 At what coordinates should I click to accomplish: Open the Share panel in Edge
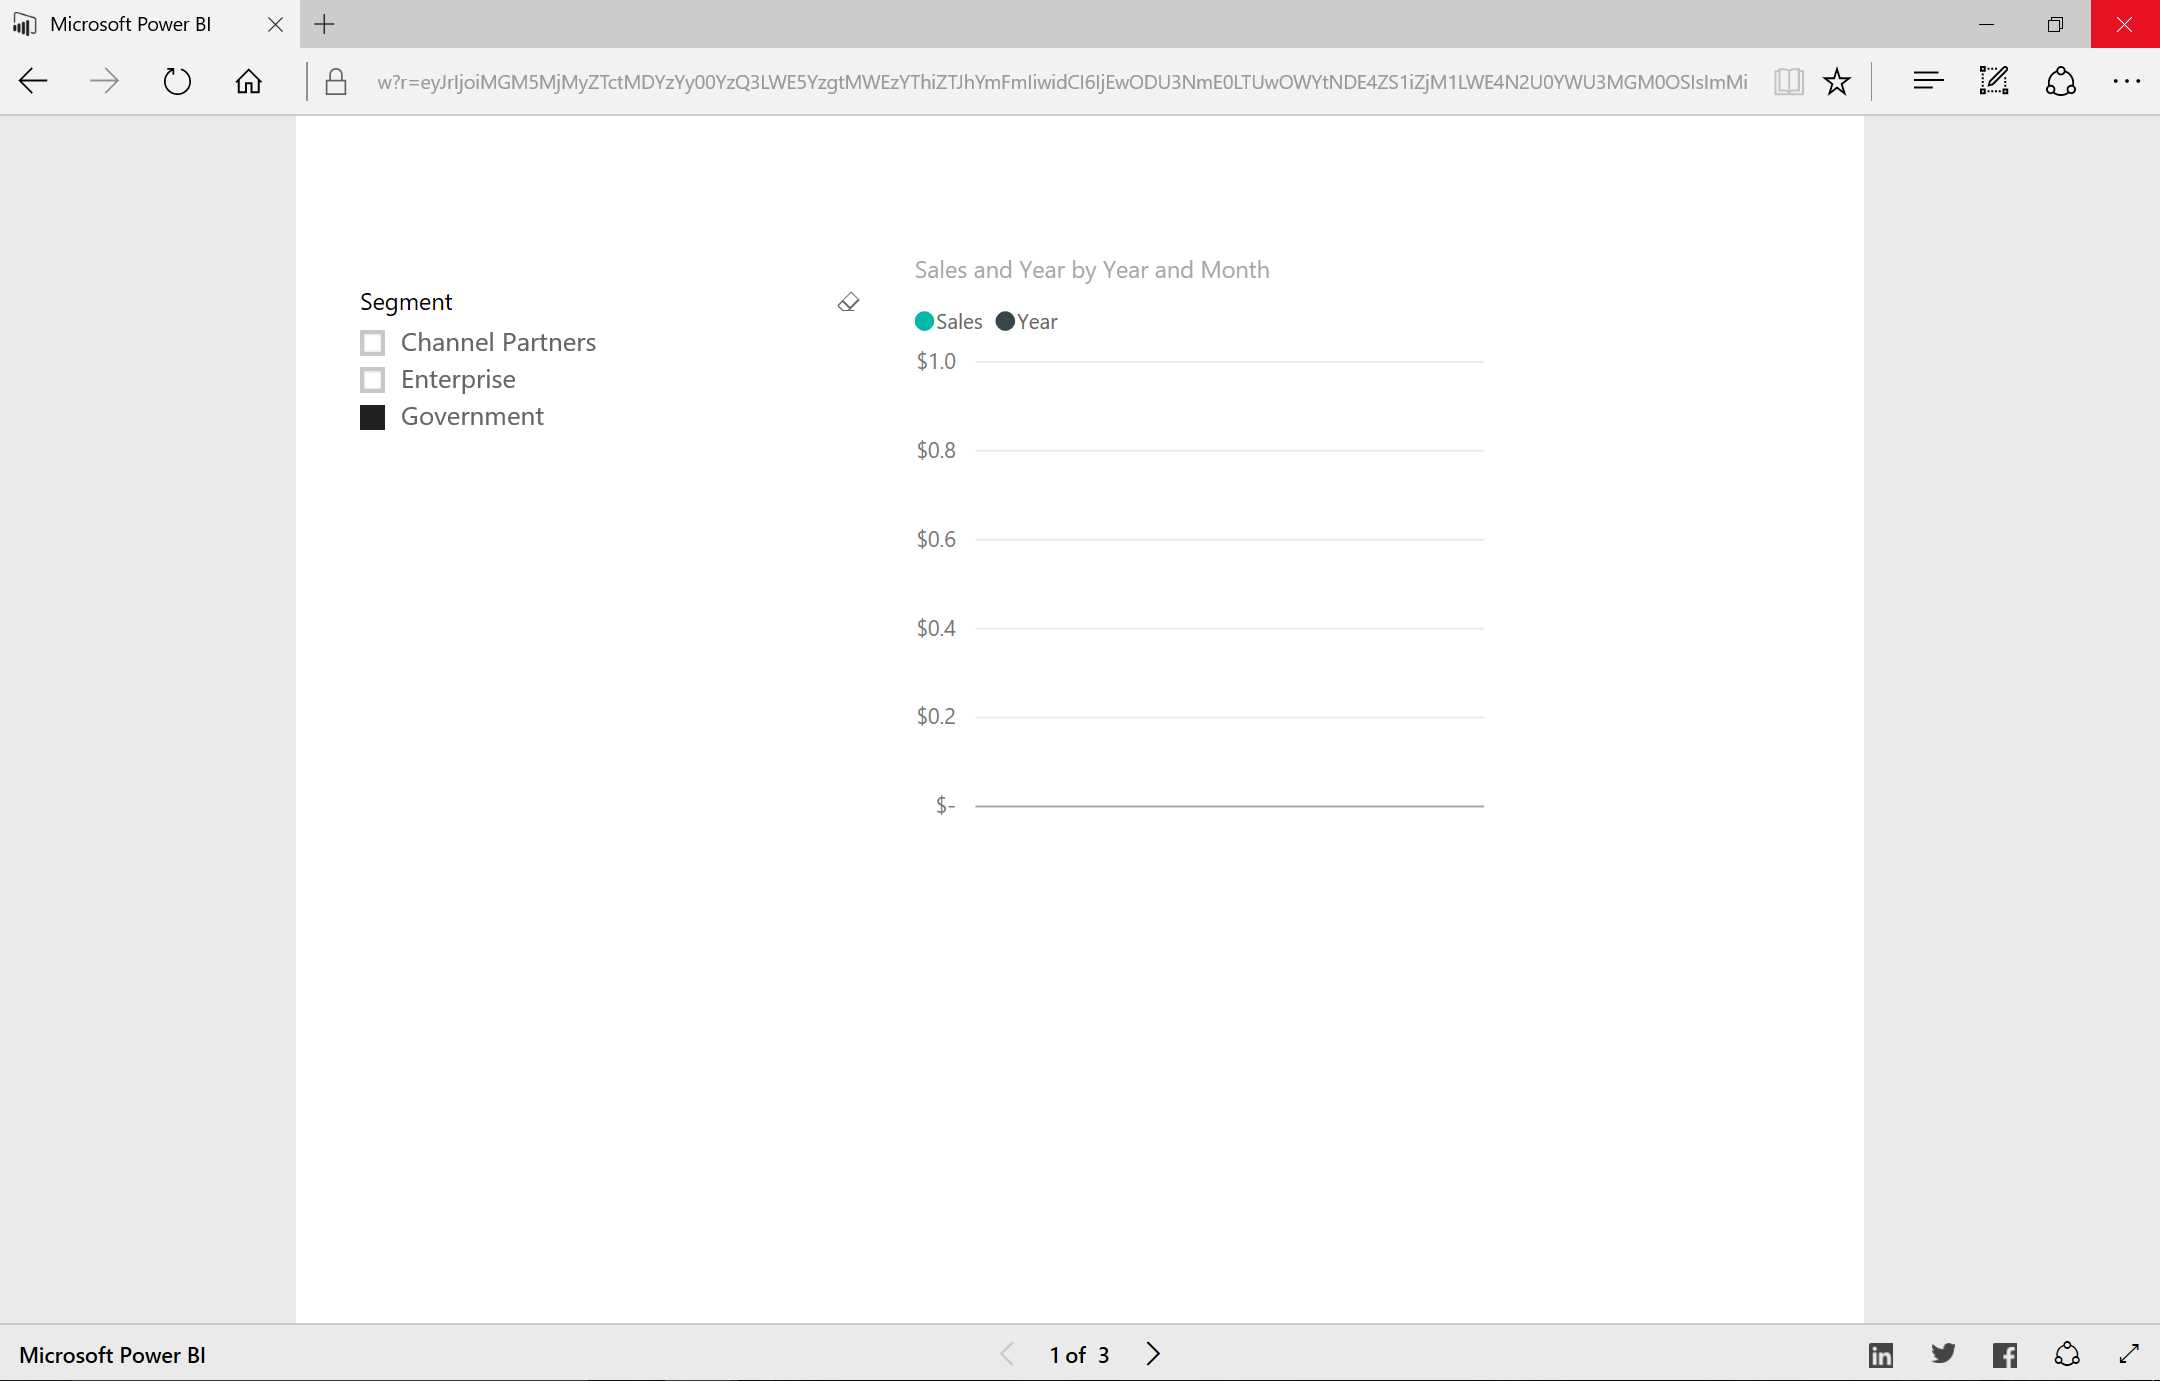tap(2061, 81)
